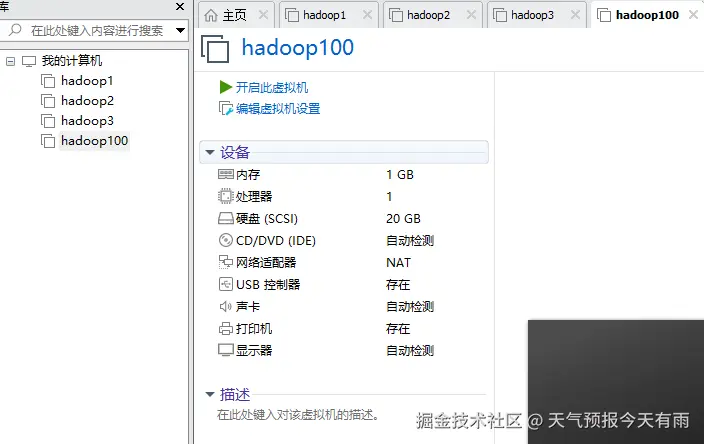704x444 pixels.
Task: Select hadoop100 in the library tree
Action: [x=94, y=141]
